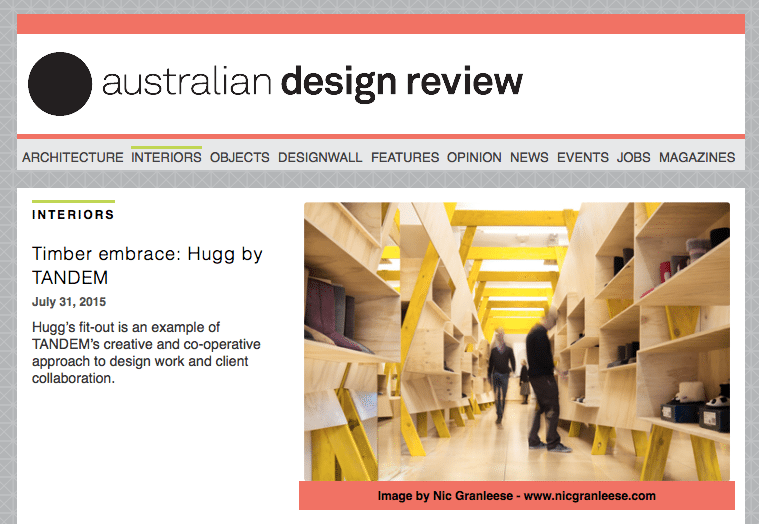Visit the News section
This screenshot has height=524, width=759.
coord(529,157)
